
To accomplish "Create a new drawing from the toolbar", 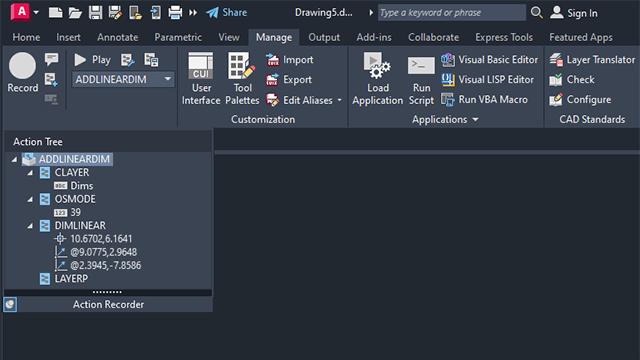I will point(56,12).
